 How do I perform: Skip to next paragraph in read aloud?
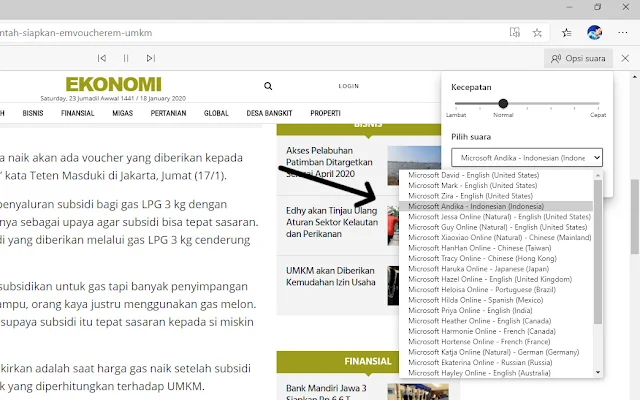point(151,58)
